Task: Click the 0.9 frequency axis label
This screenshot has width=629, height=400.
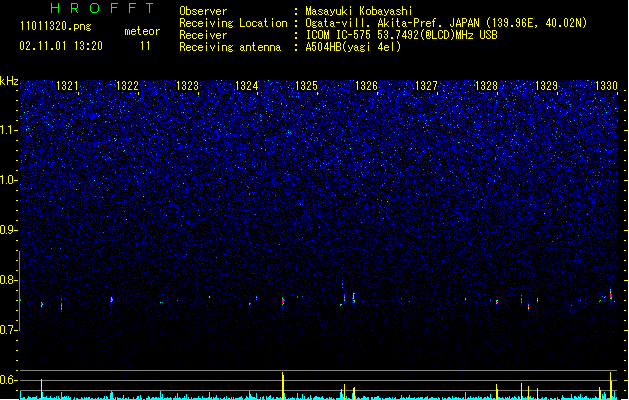Action: (9, 230)
